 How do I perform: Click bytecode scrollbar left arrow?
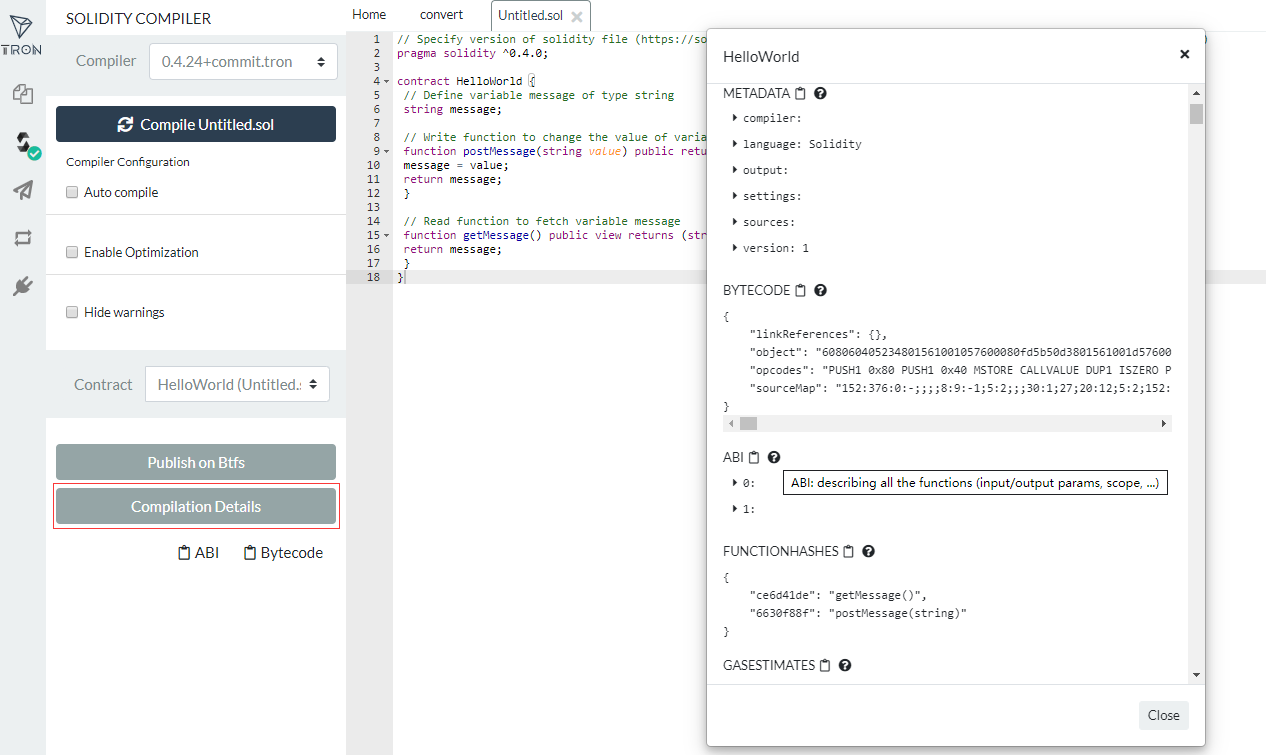[x=731, y=424]
